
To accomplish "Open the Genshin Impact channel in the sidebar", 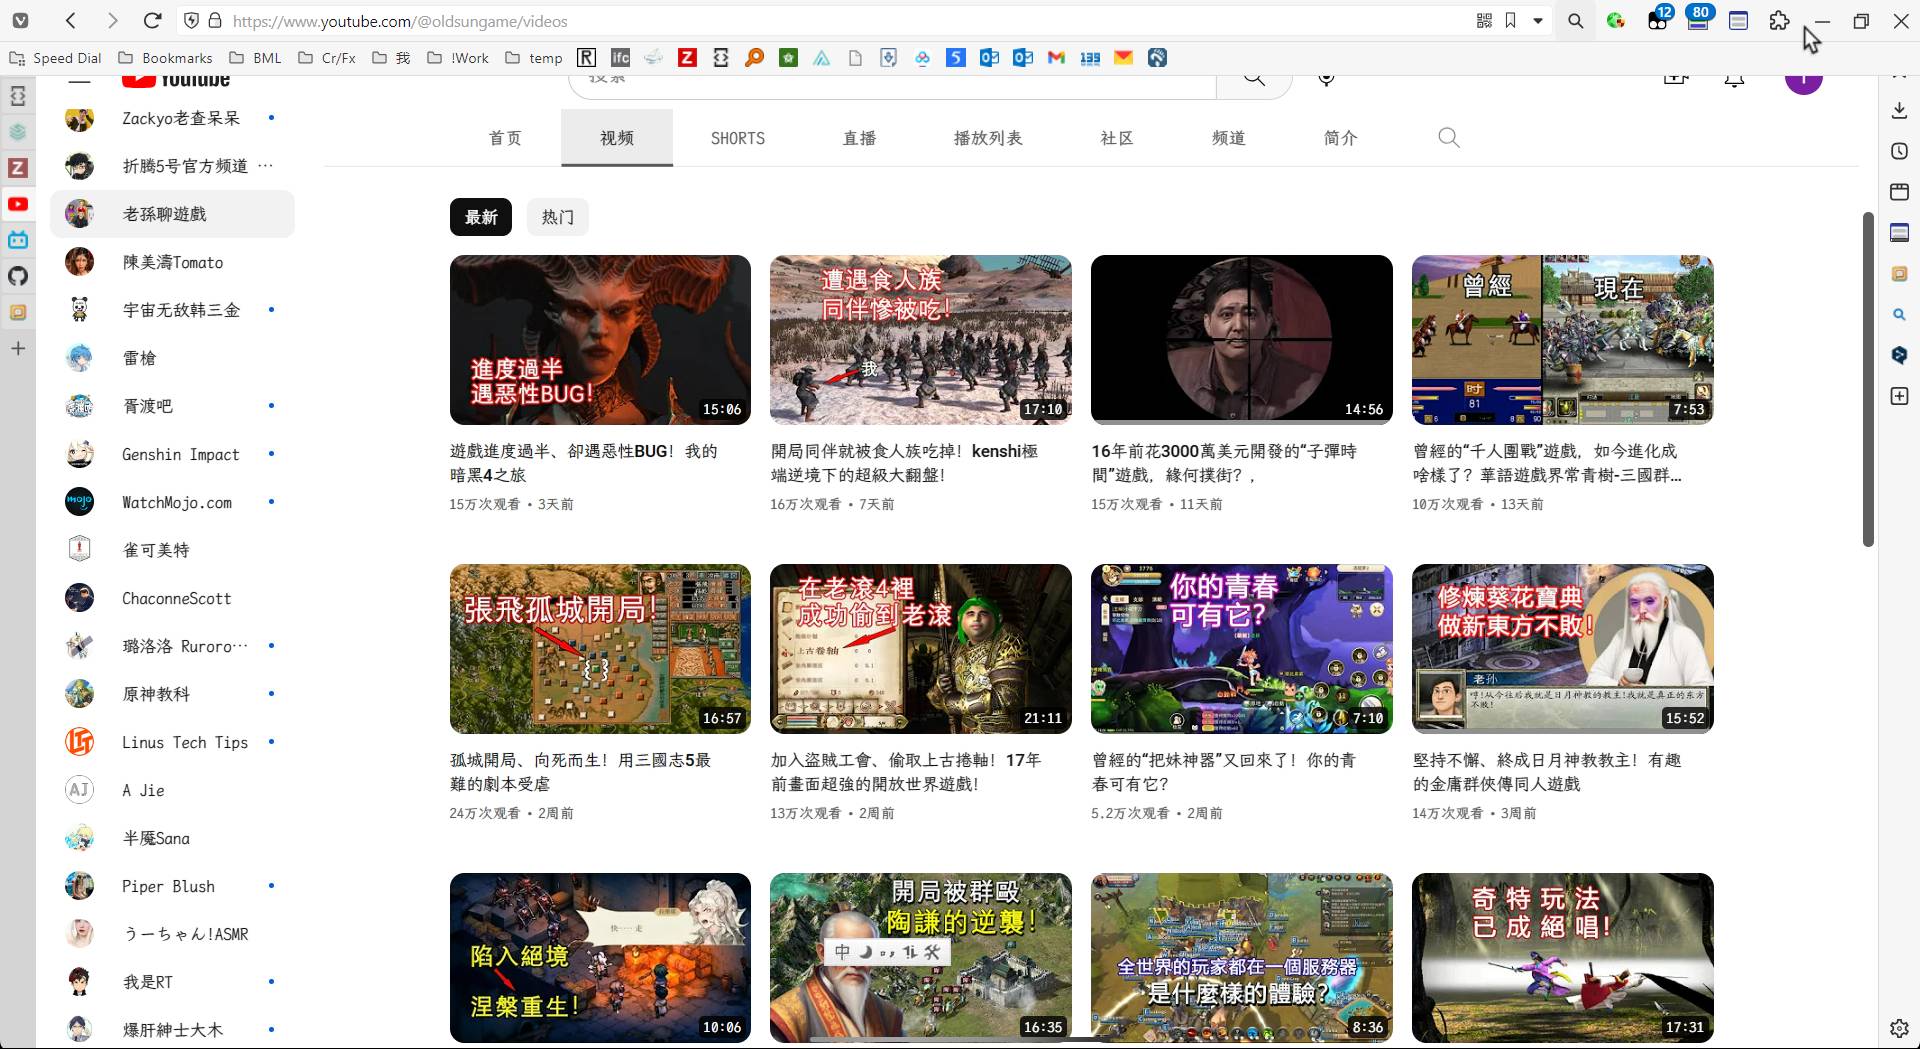I will [180, 454].
